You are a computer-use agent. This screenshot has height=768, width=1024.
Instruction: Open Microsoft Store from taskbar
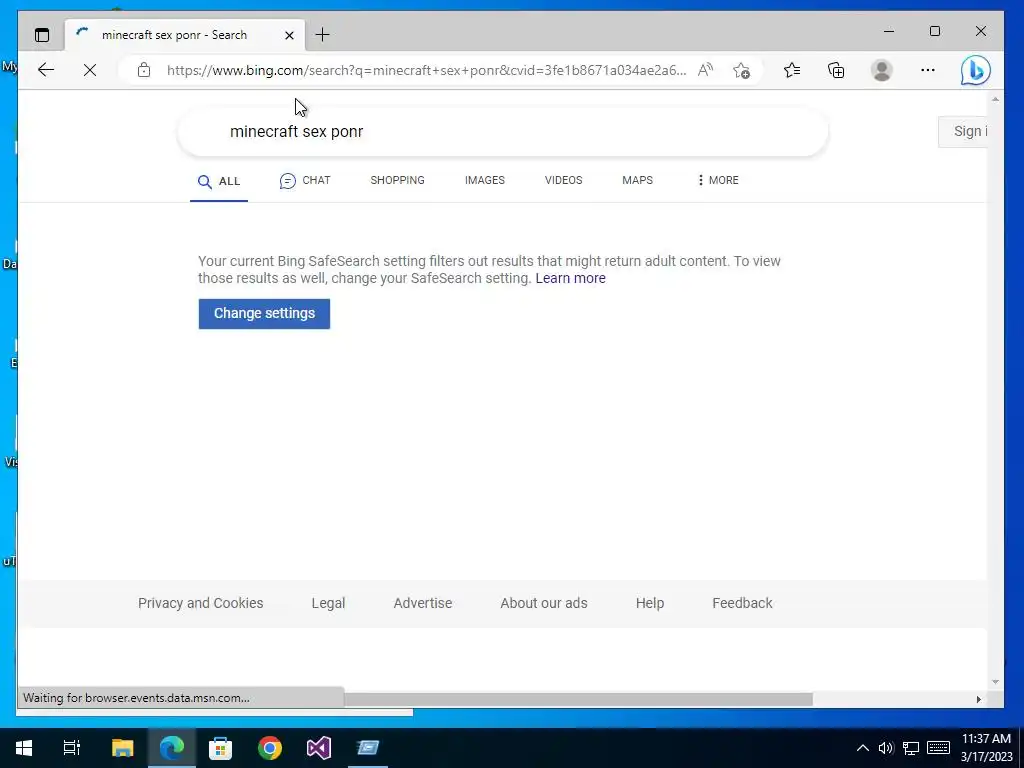click(x=220, y=748)
